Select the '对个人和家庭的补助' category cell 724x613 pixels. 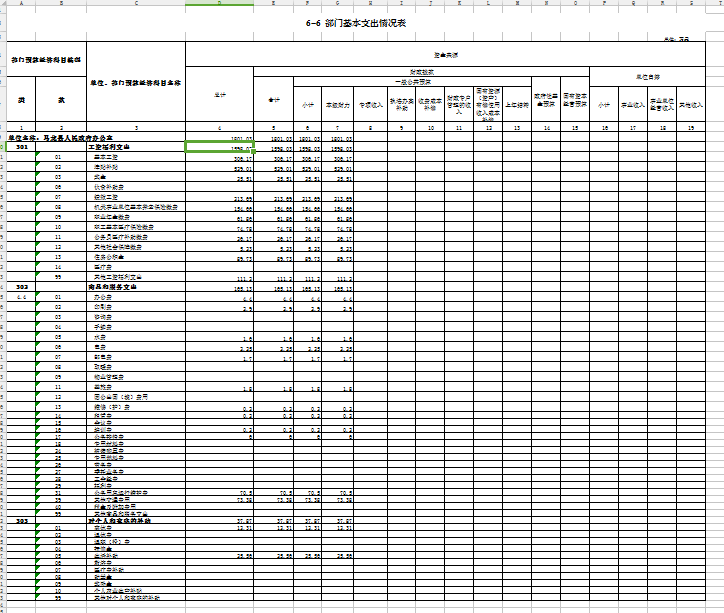[120, 520]
